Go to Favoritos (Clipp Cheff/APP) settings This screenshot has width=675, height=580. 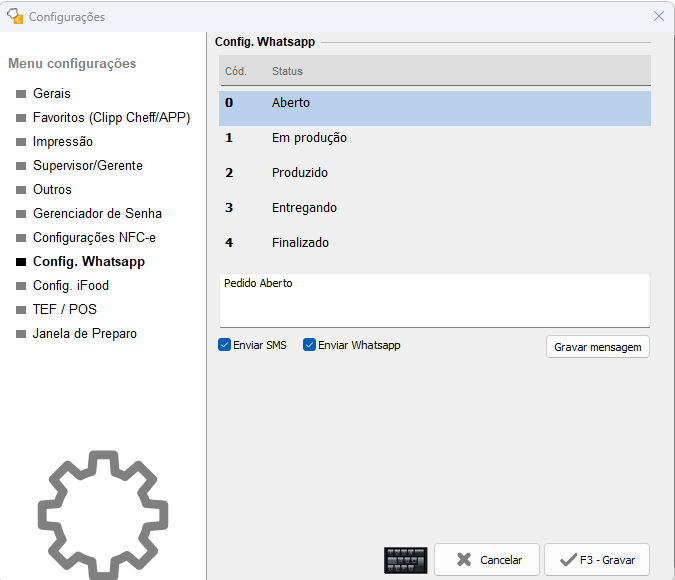pyautogui.click(x=111, y=118)
